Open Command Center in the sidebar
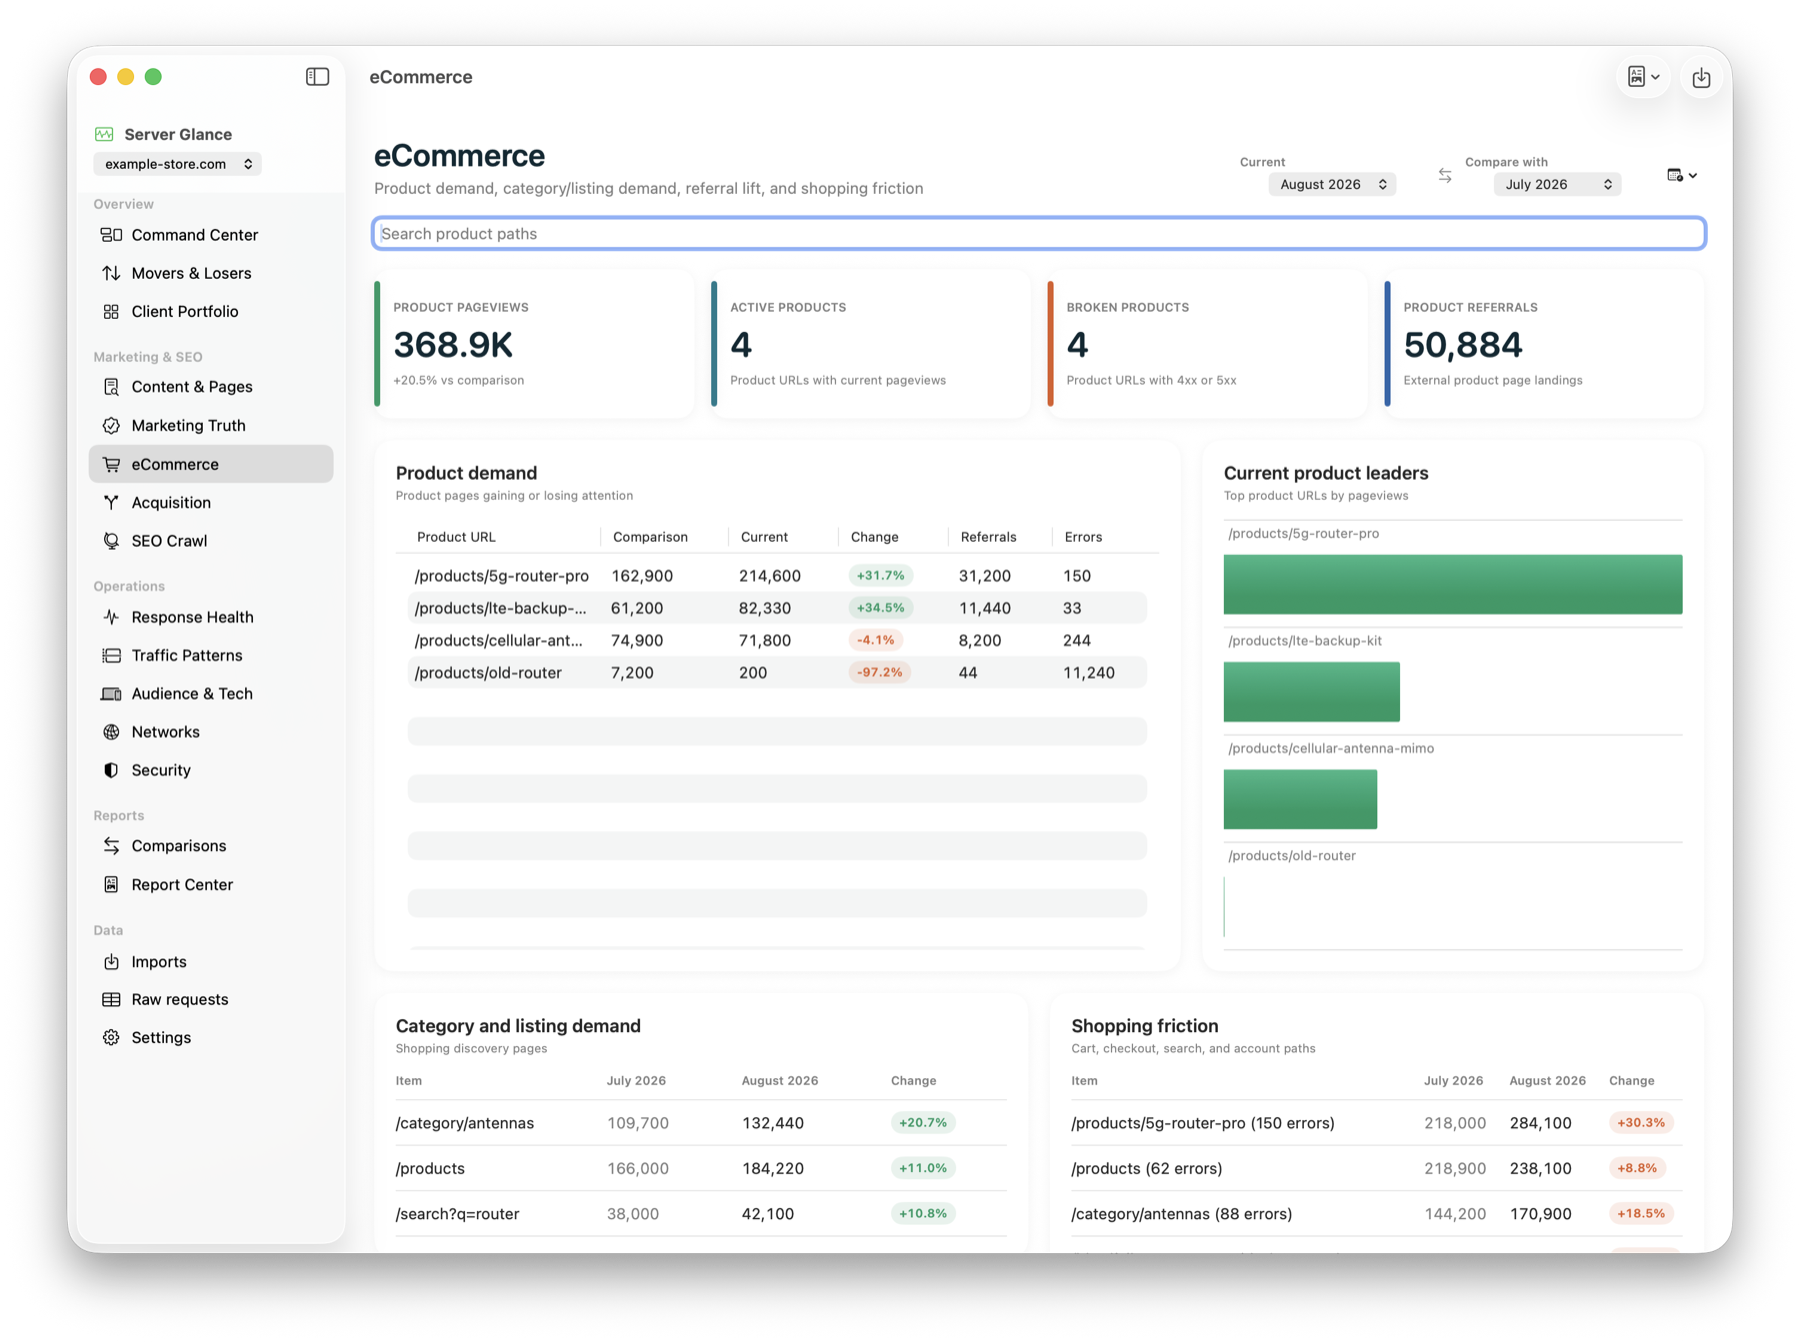 point(211,235)
